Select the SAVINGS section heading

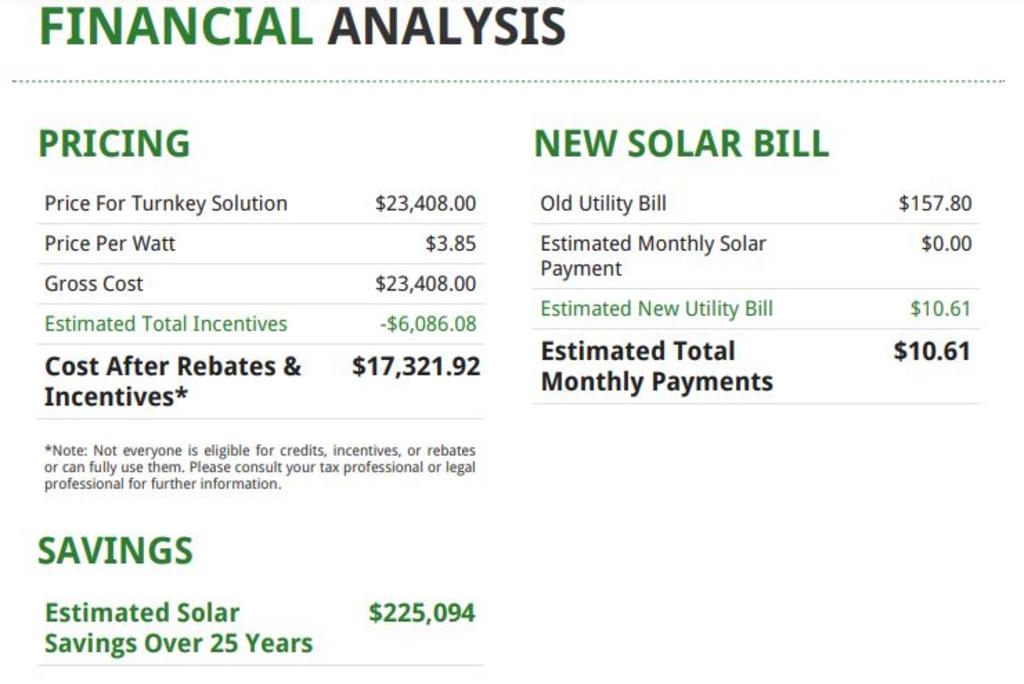tap(115, 551)
